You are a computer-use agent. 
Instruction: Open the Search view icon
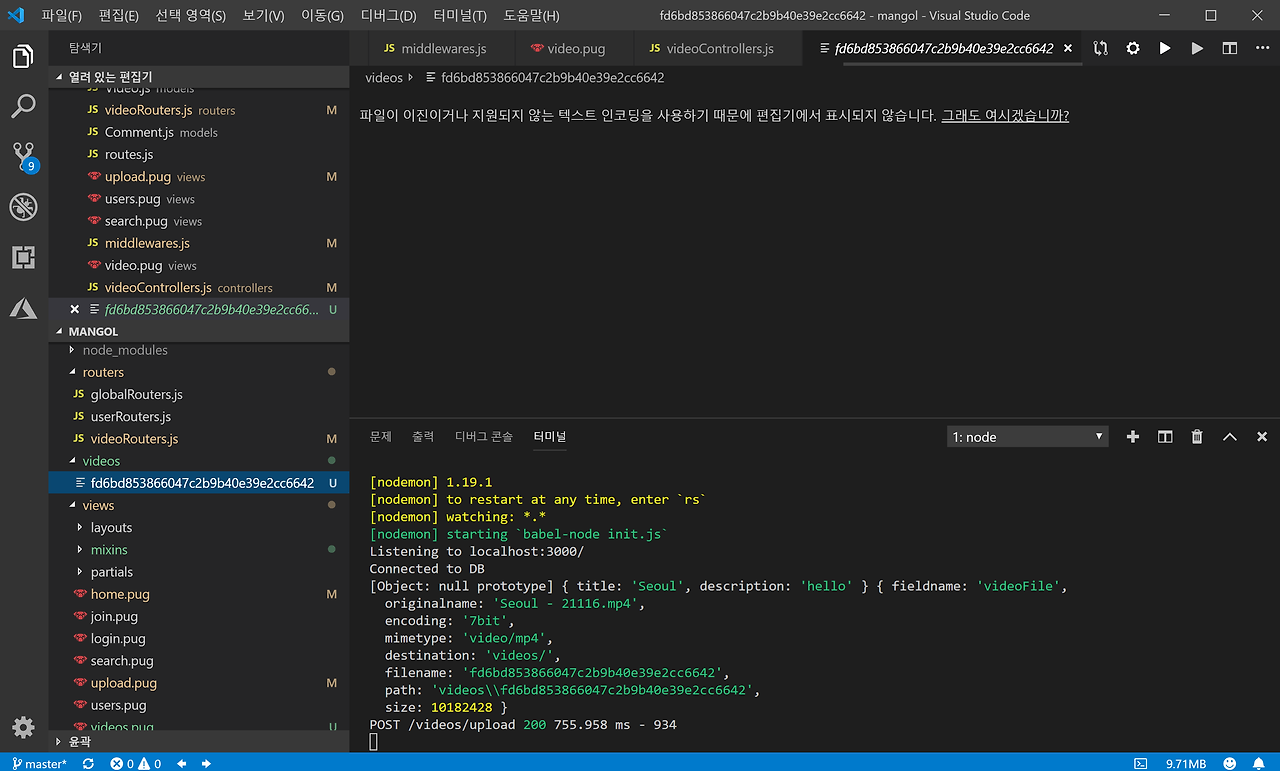[23, 106]
